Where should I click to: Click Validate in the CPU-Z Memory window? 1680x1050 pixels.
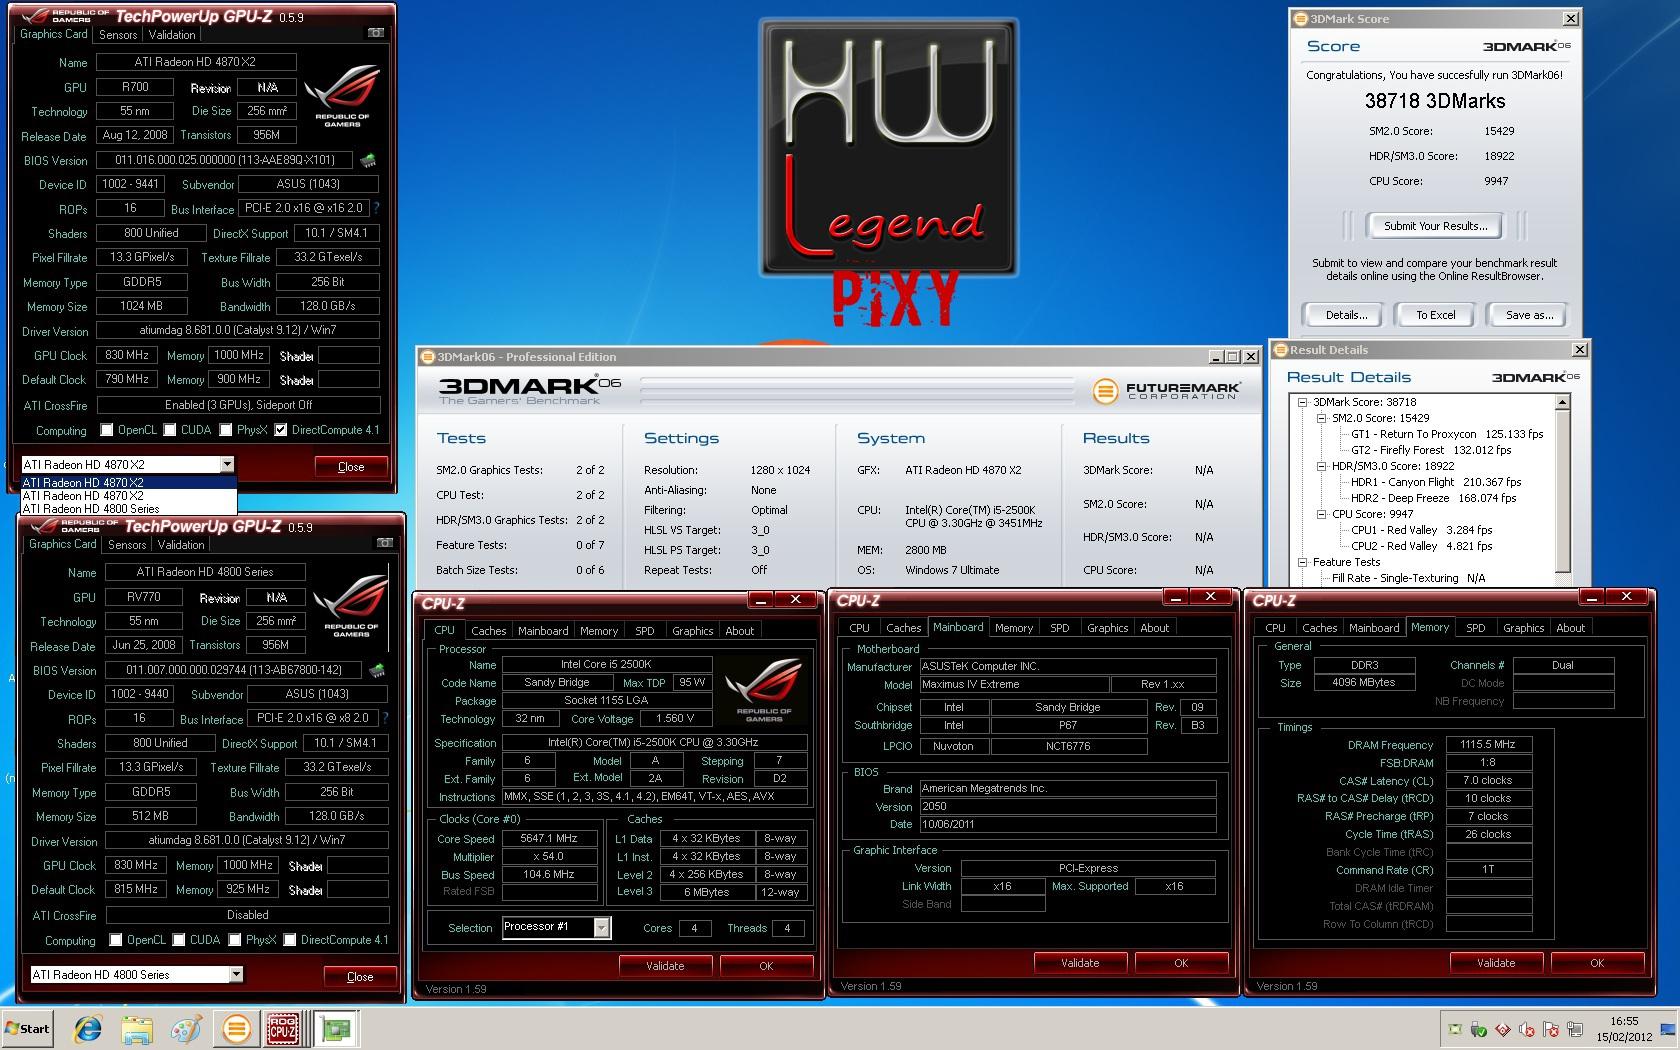click(x=1496, y=963)
